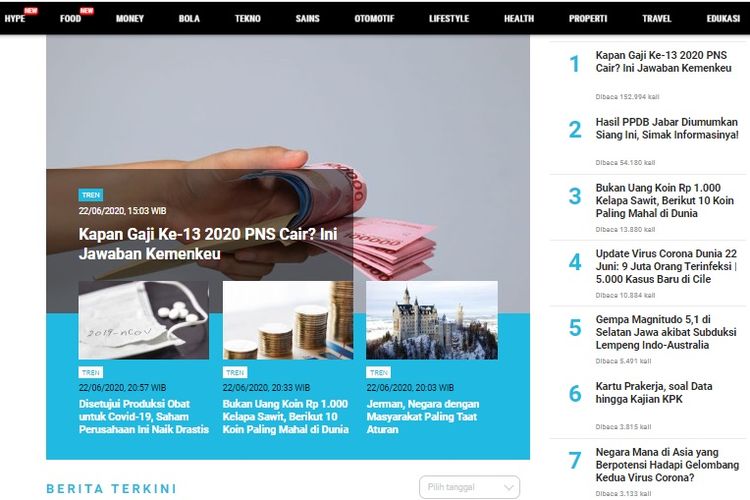Screen dimensions: 750x500
Task: Open popular item 4 Update Virus Corona Dunia
Action: 666,266
